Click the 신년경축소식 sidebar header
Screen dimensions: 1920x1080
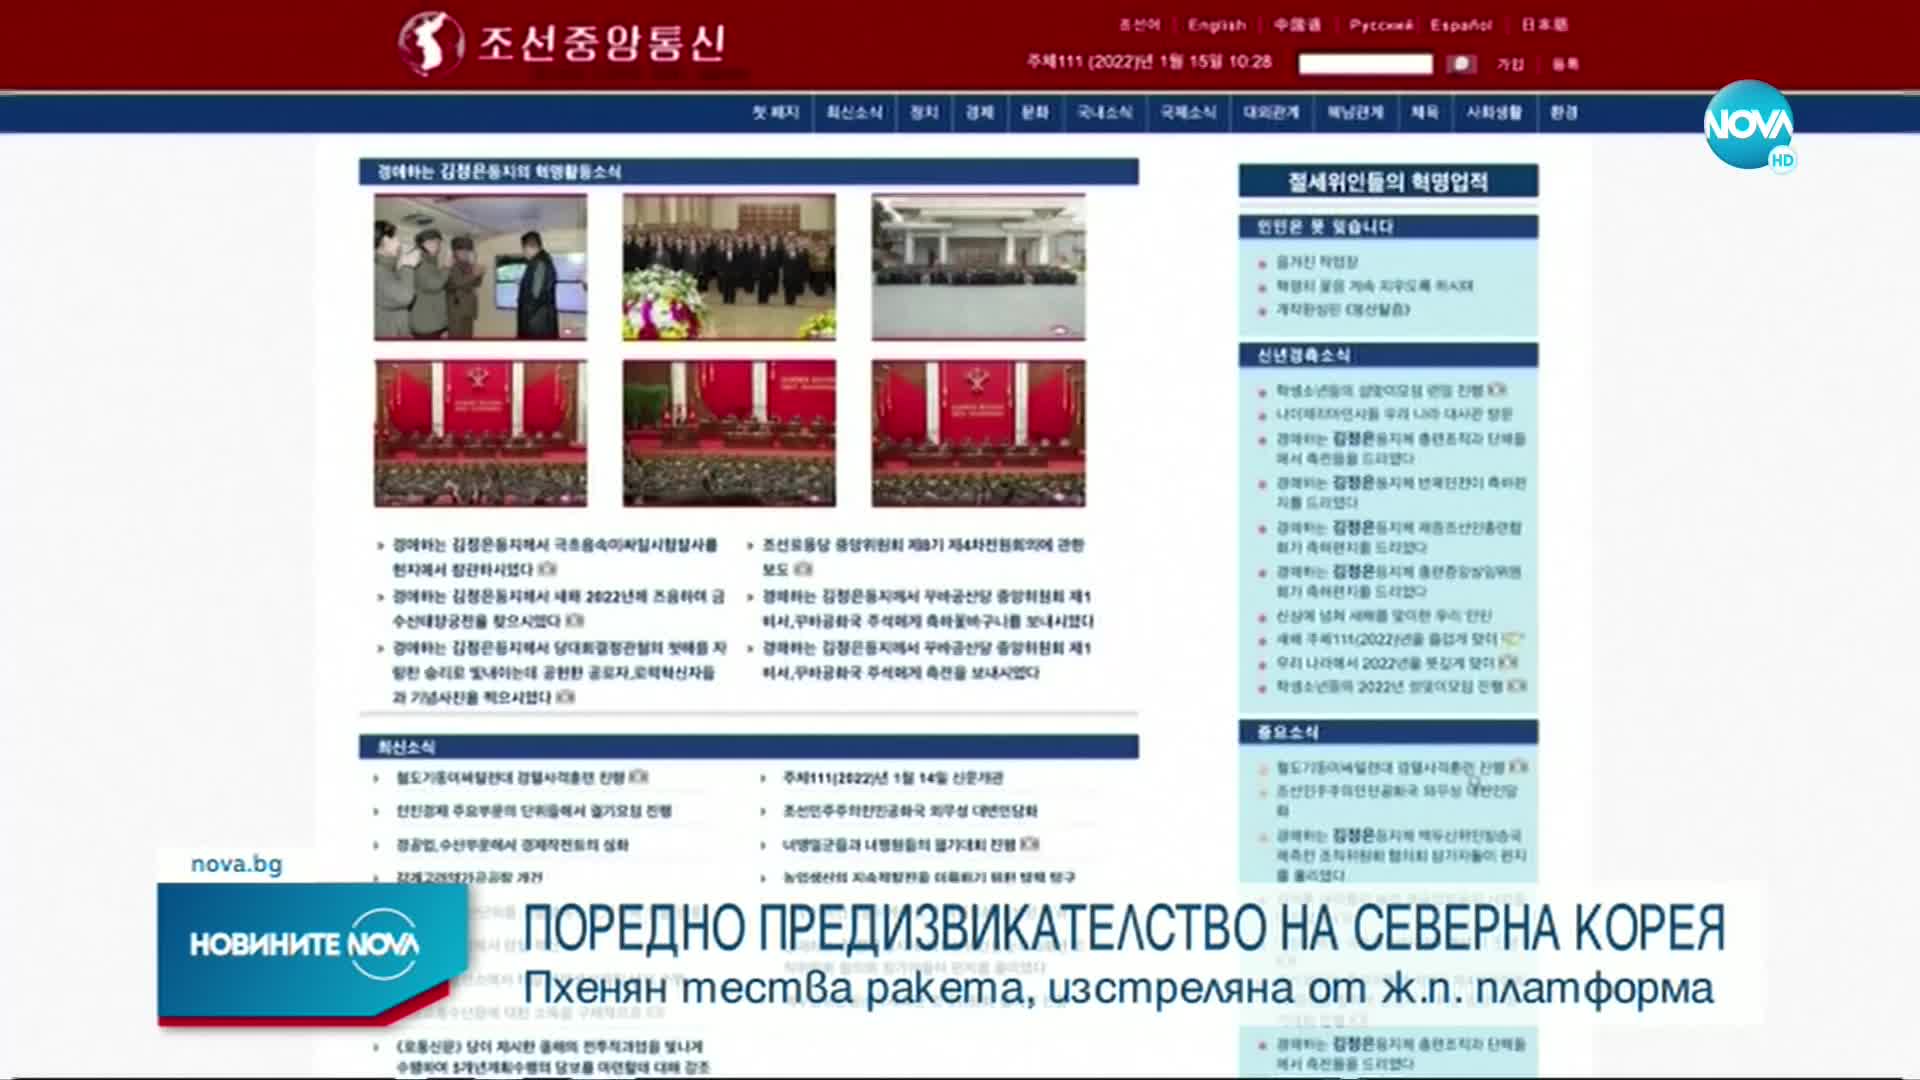pyautogui.click(x=1388, y=355)
